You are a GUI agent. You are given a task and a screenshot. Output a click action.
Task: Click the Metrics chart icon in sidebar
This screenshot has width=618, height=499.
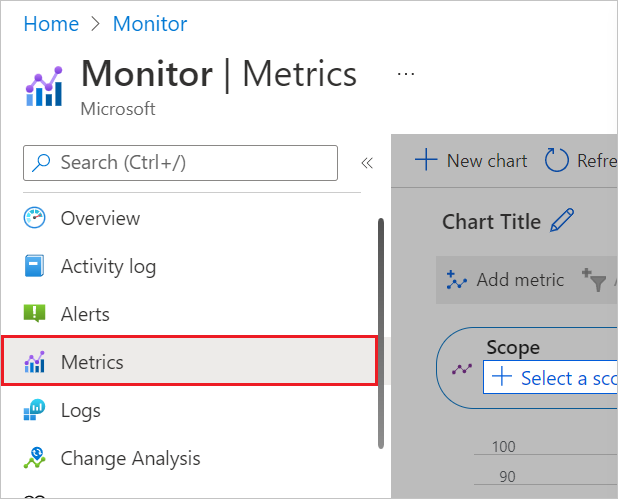tap(35, 362)
